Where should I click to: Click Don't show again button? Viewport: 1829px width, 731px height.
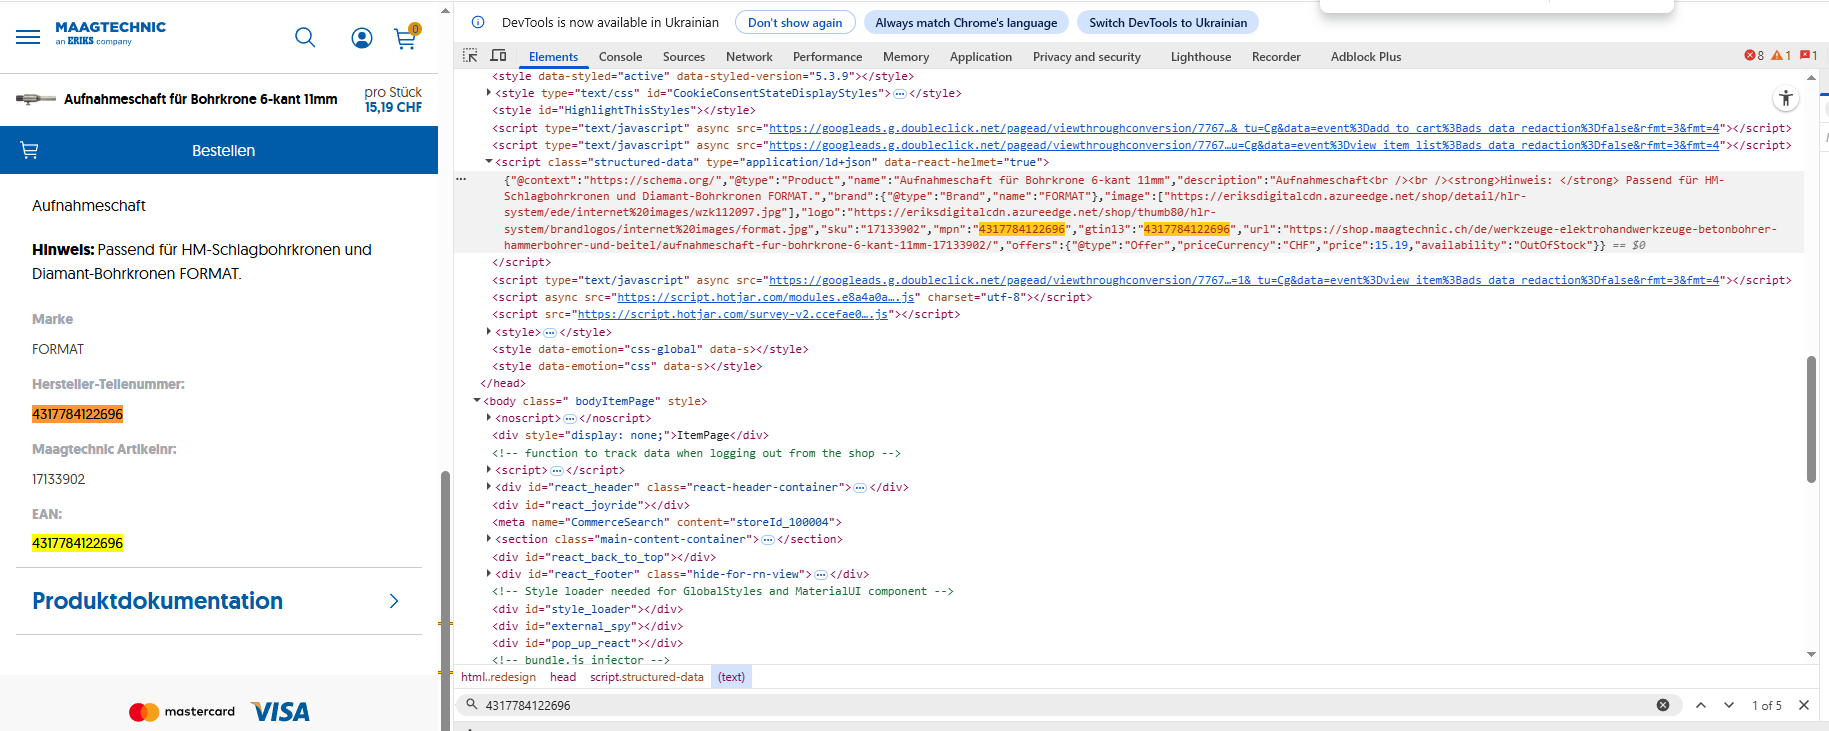pos(795,23)
